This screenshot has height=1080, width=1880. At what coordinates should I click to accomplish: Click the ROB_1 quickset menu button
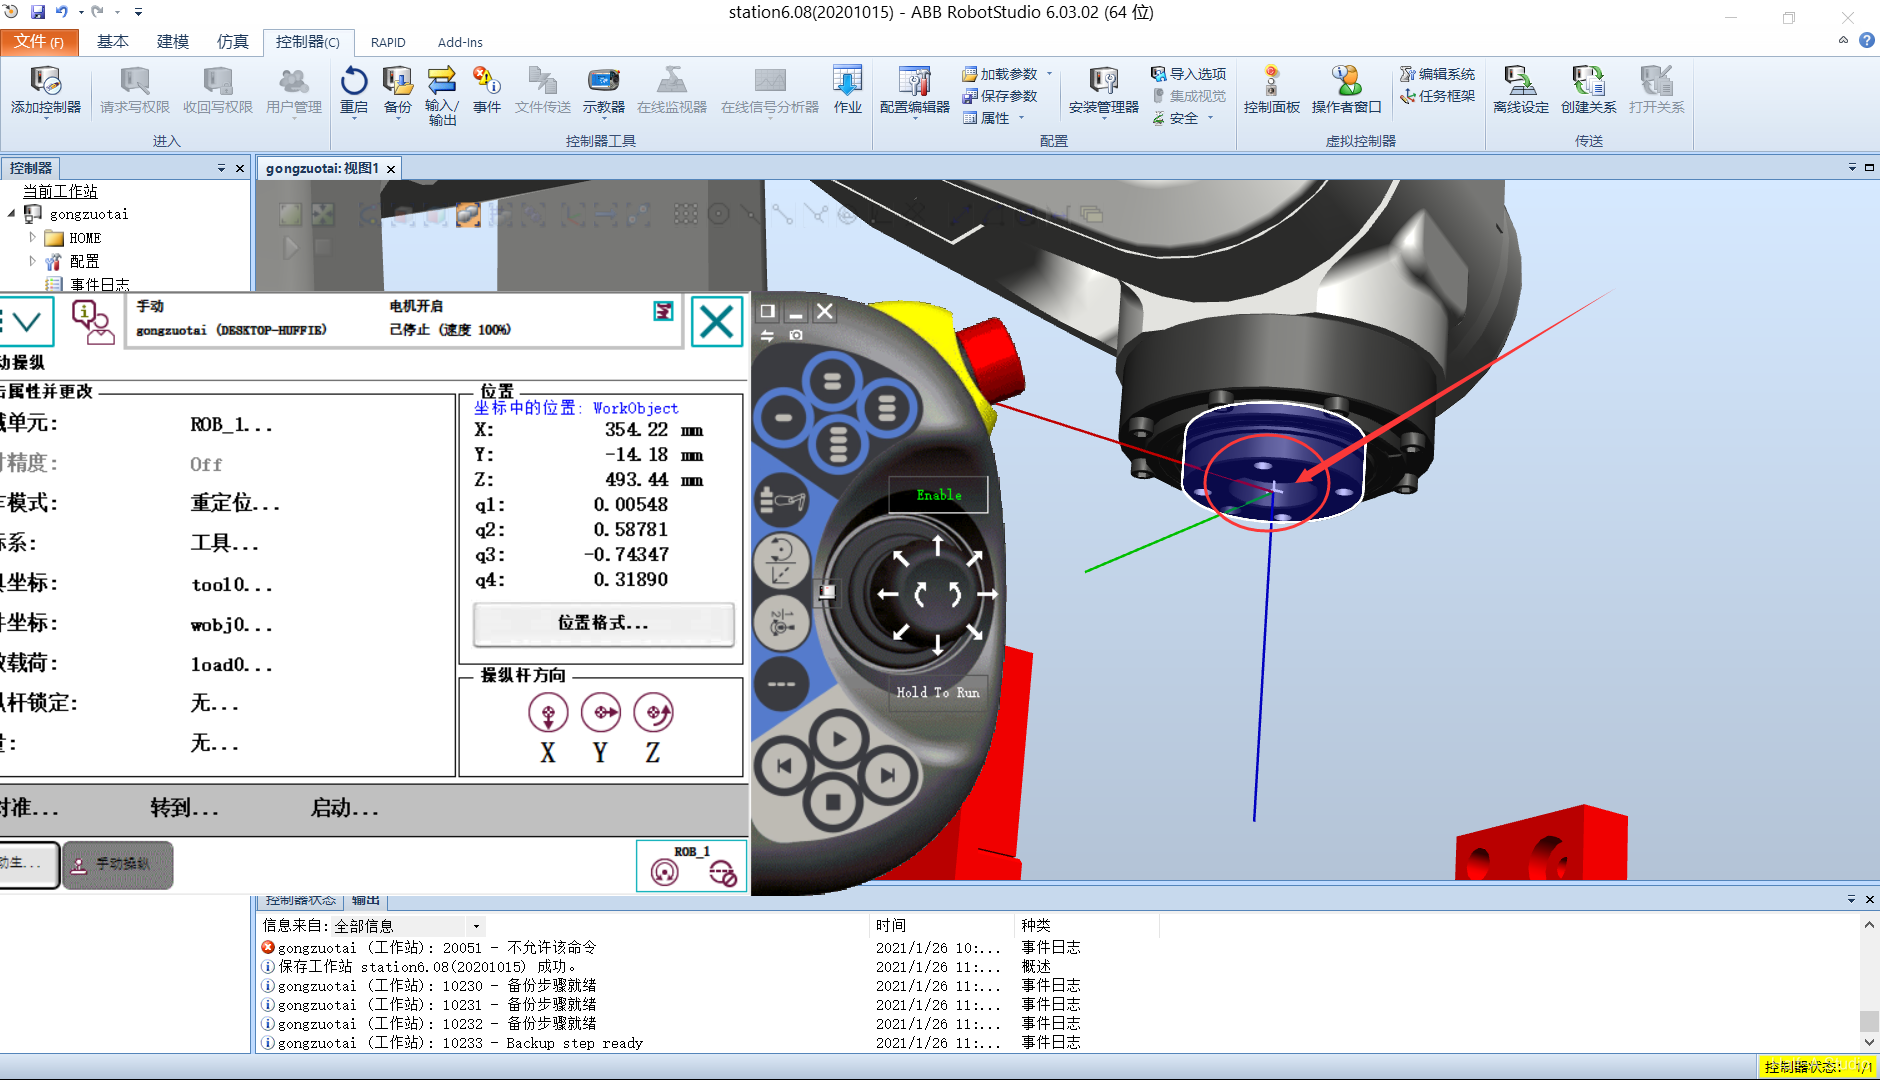(x=692, y=866)
